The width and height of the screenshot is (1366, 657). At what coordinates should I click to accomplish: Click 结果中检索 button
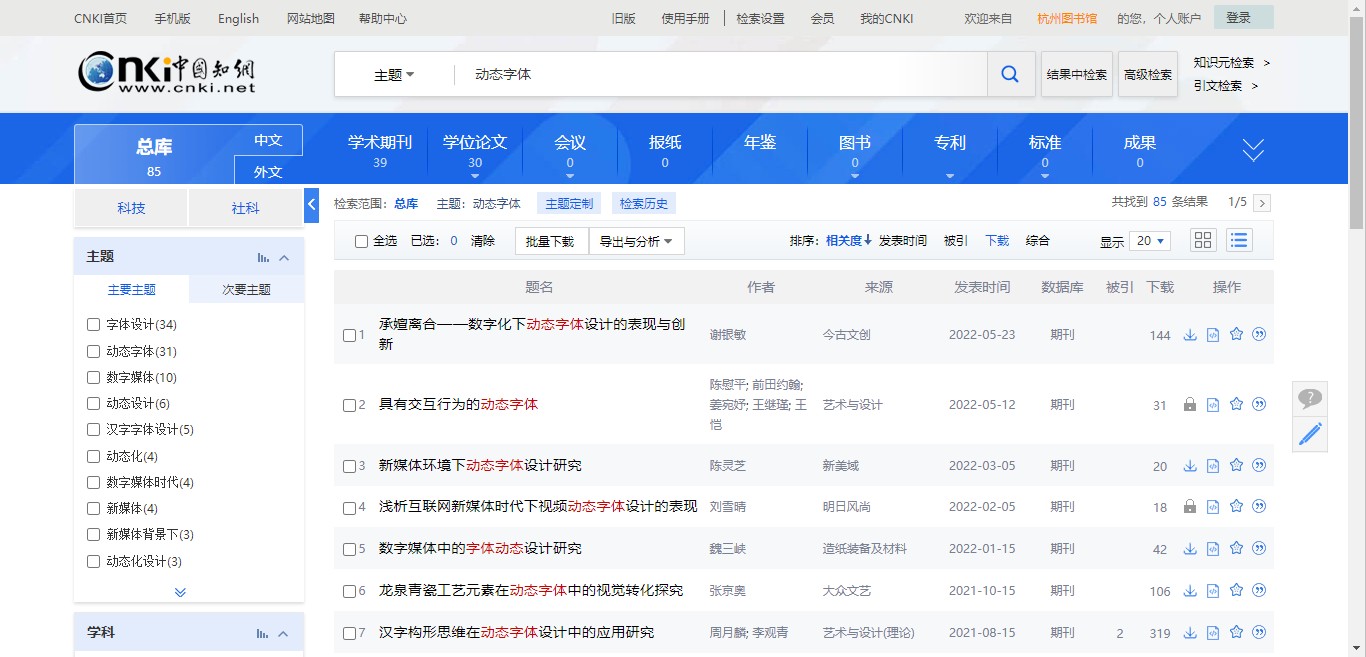pyautogui.click(x=1077, y=74)
